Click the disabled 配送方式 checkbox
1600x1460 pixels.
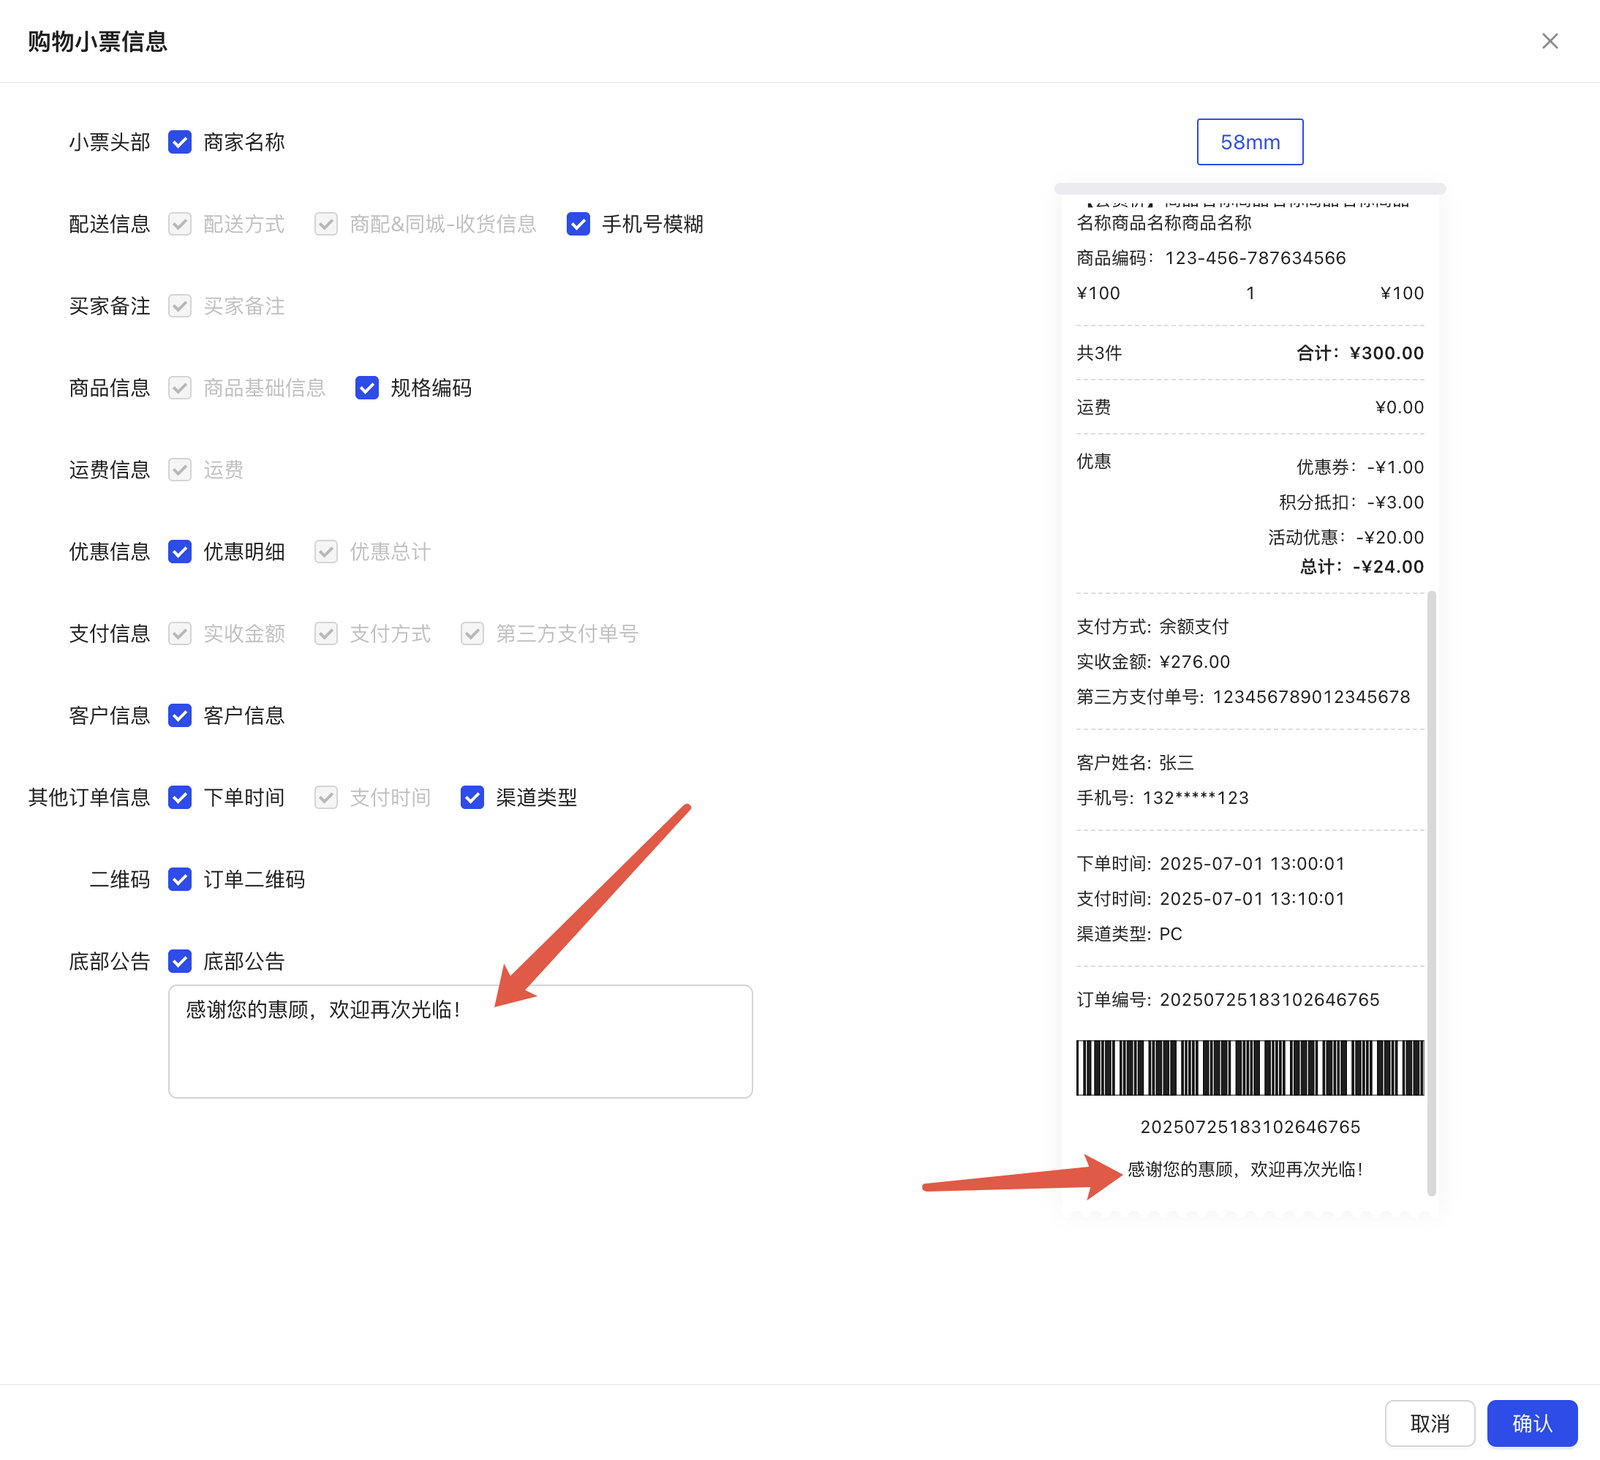coord(180,224)
